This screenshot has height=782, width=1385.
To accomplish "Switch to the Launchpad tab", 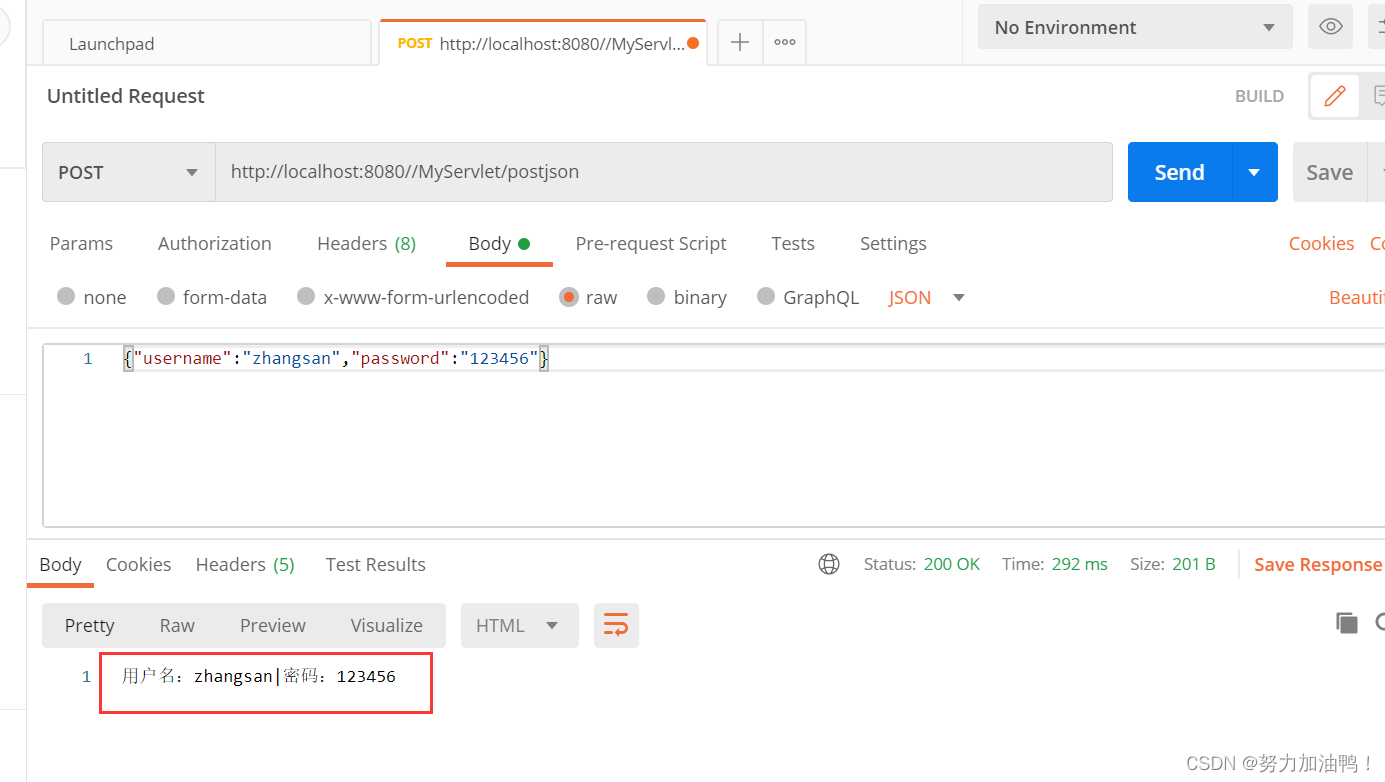I will click(x=207, y=44).
